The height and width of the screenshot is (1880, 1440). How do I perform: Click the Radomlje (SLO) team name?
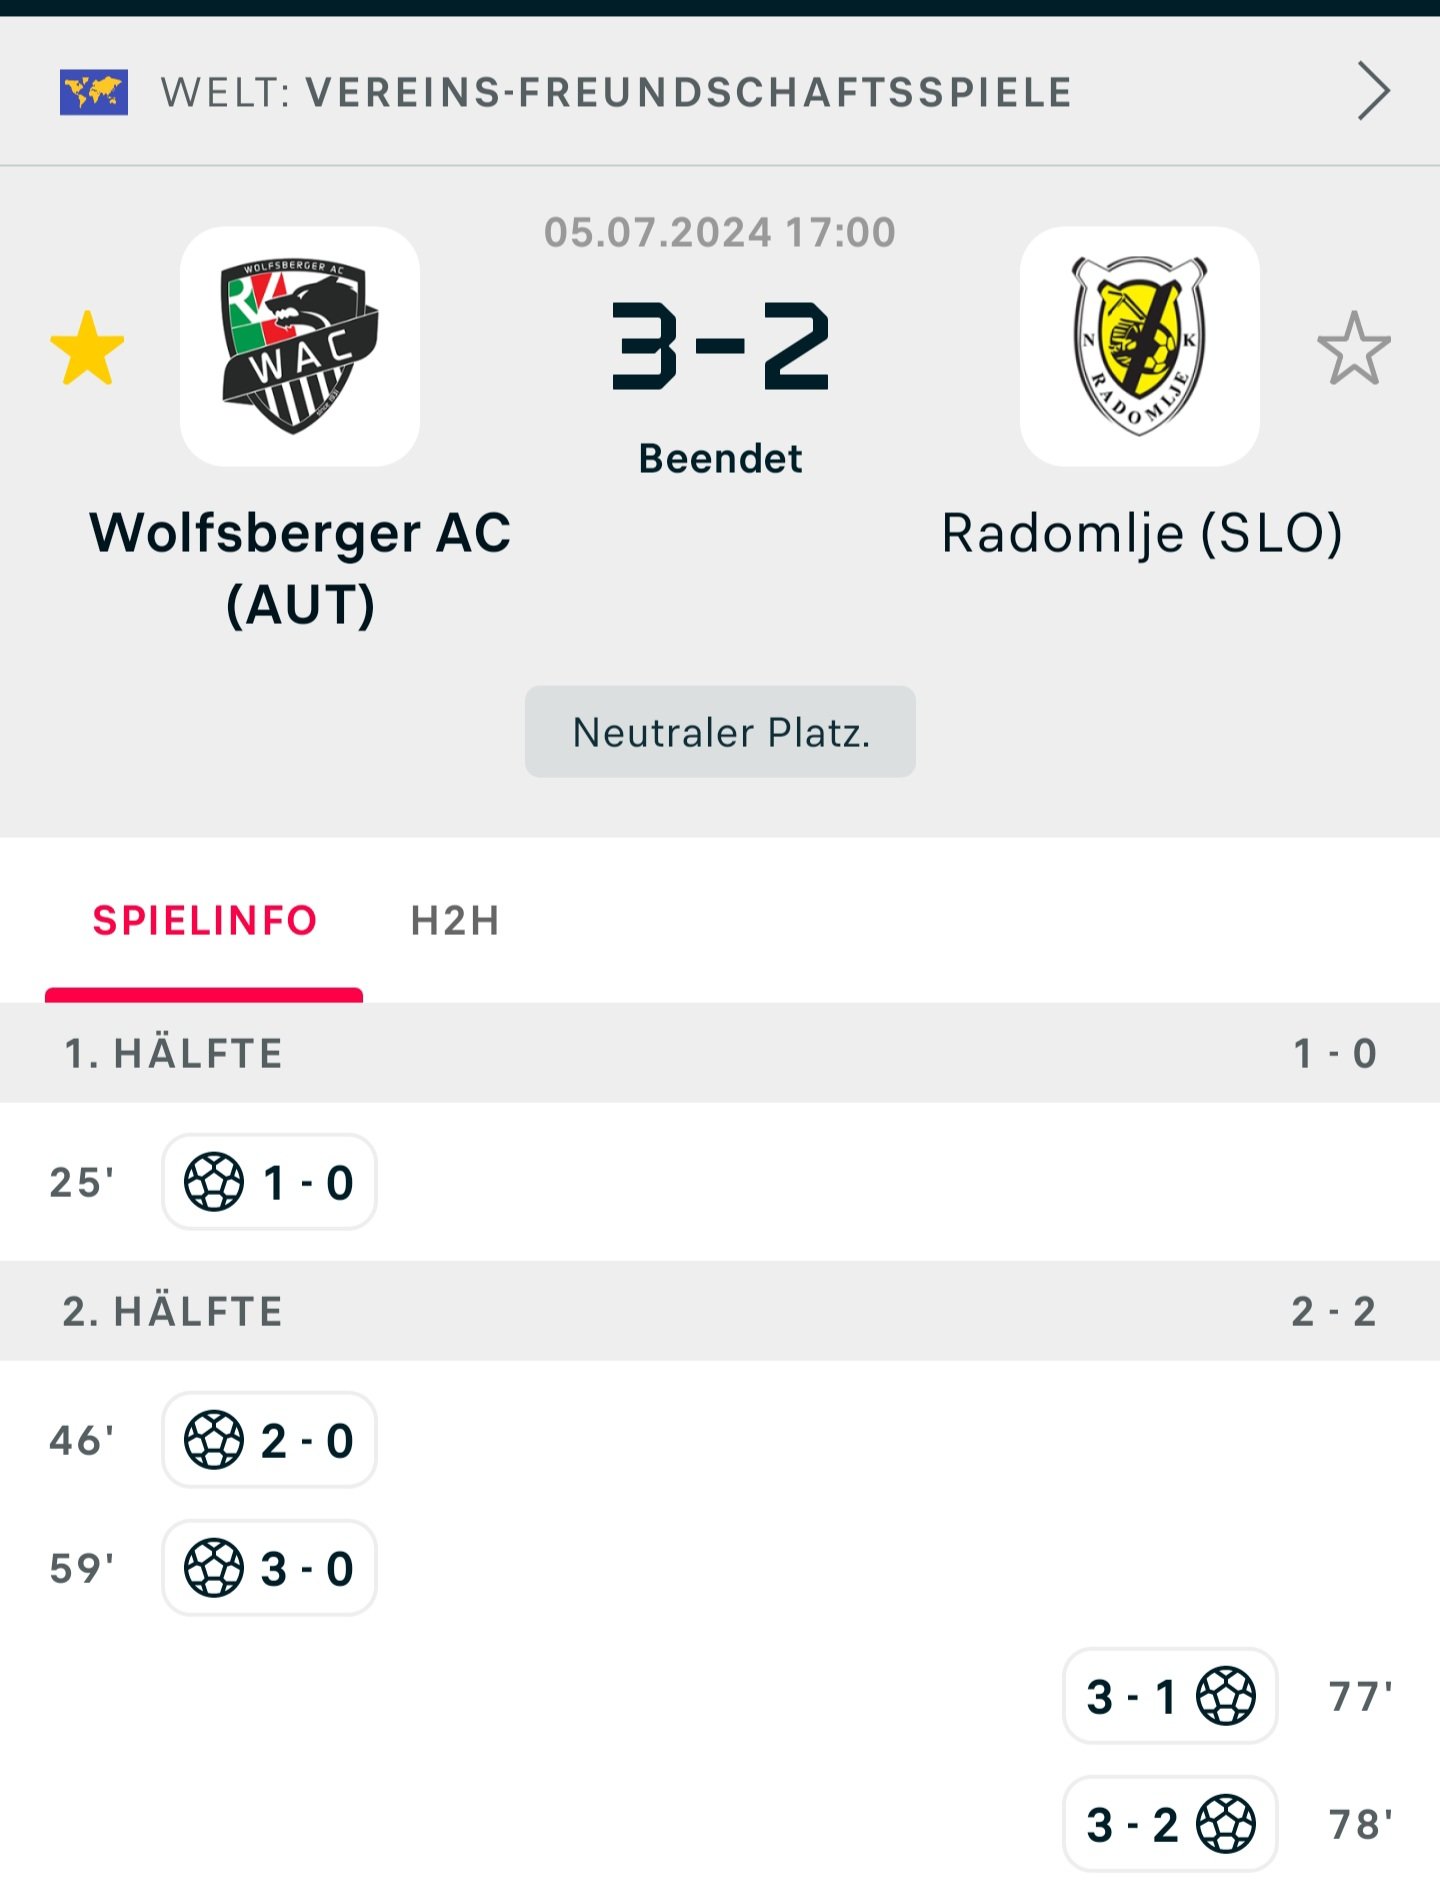(1142, 533)
